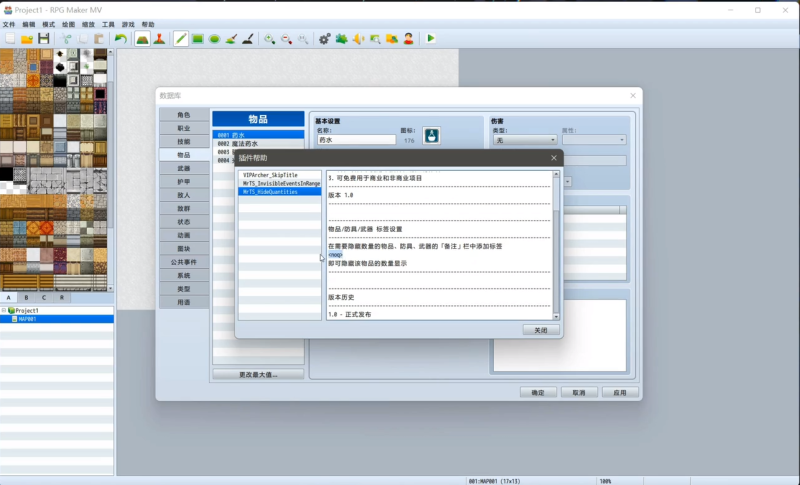This screenshot has height=485, width=800.
Task: Select 状态 tab in database
Action: pyautogui.click(x=184, y=222)
